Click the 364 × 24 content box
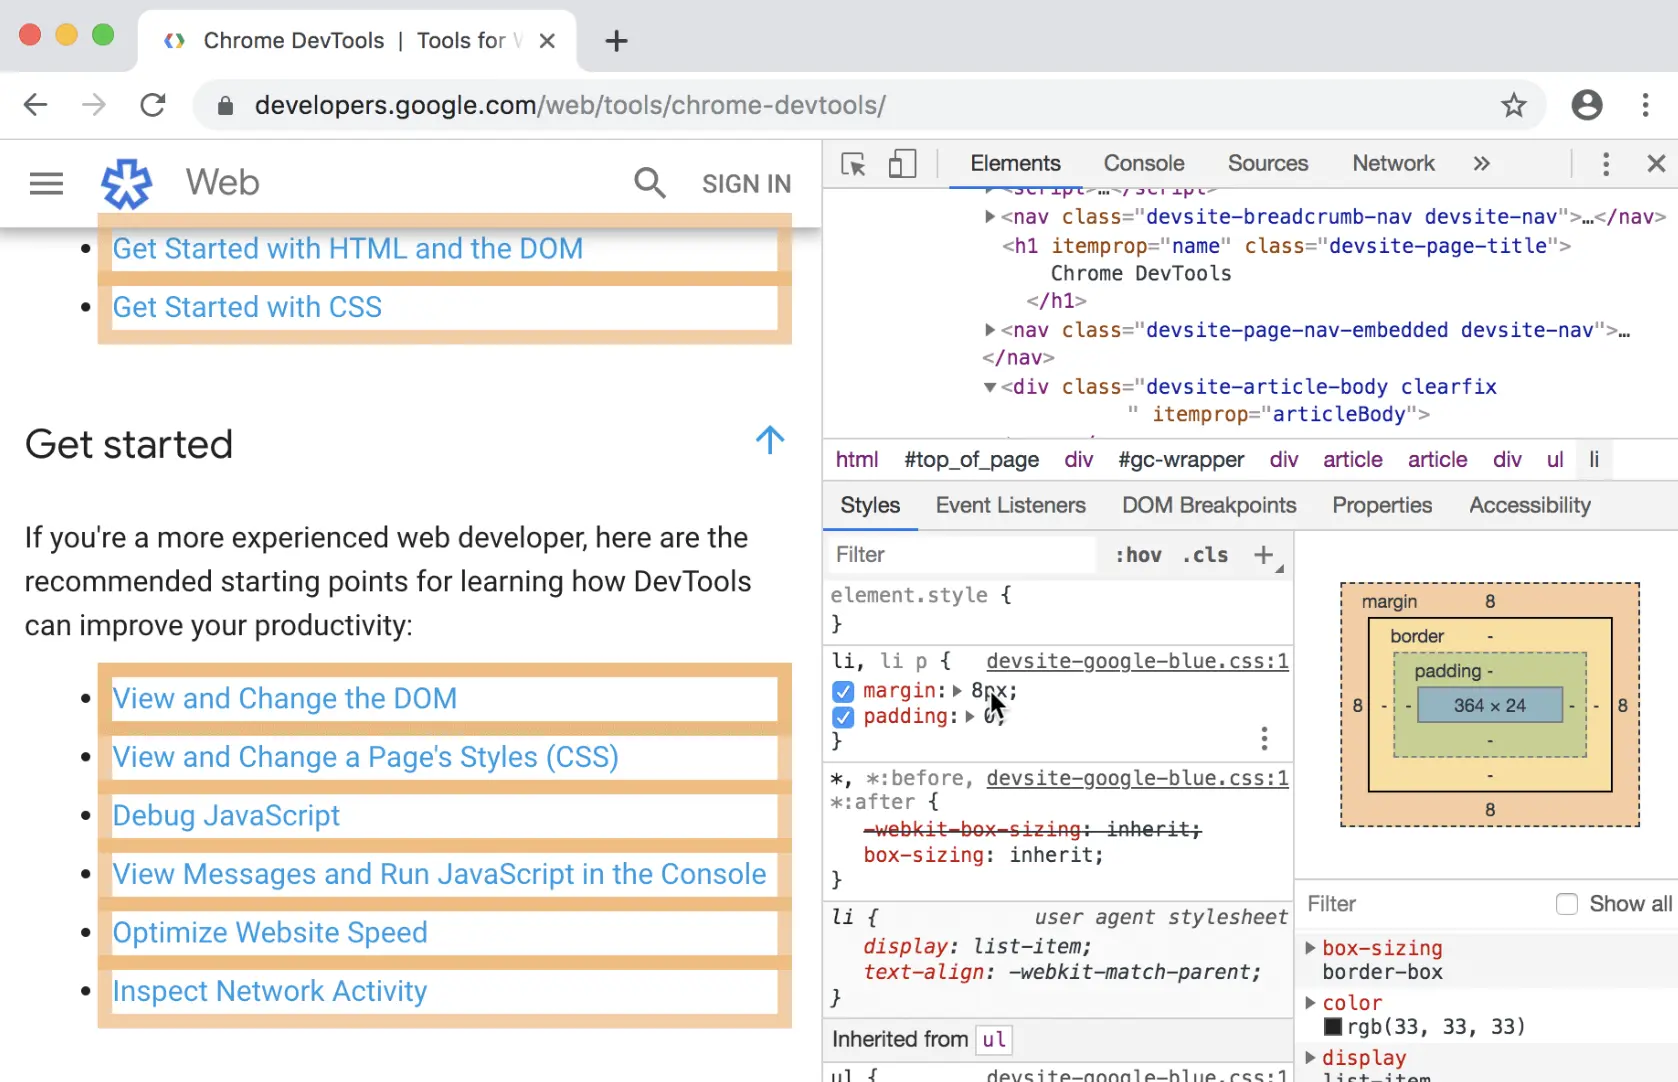 tap(1489, 705)
